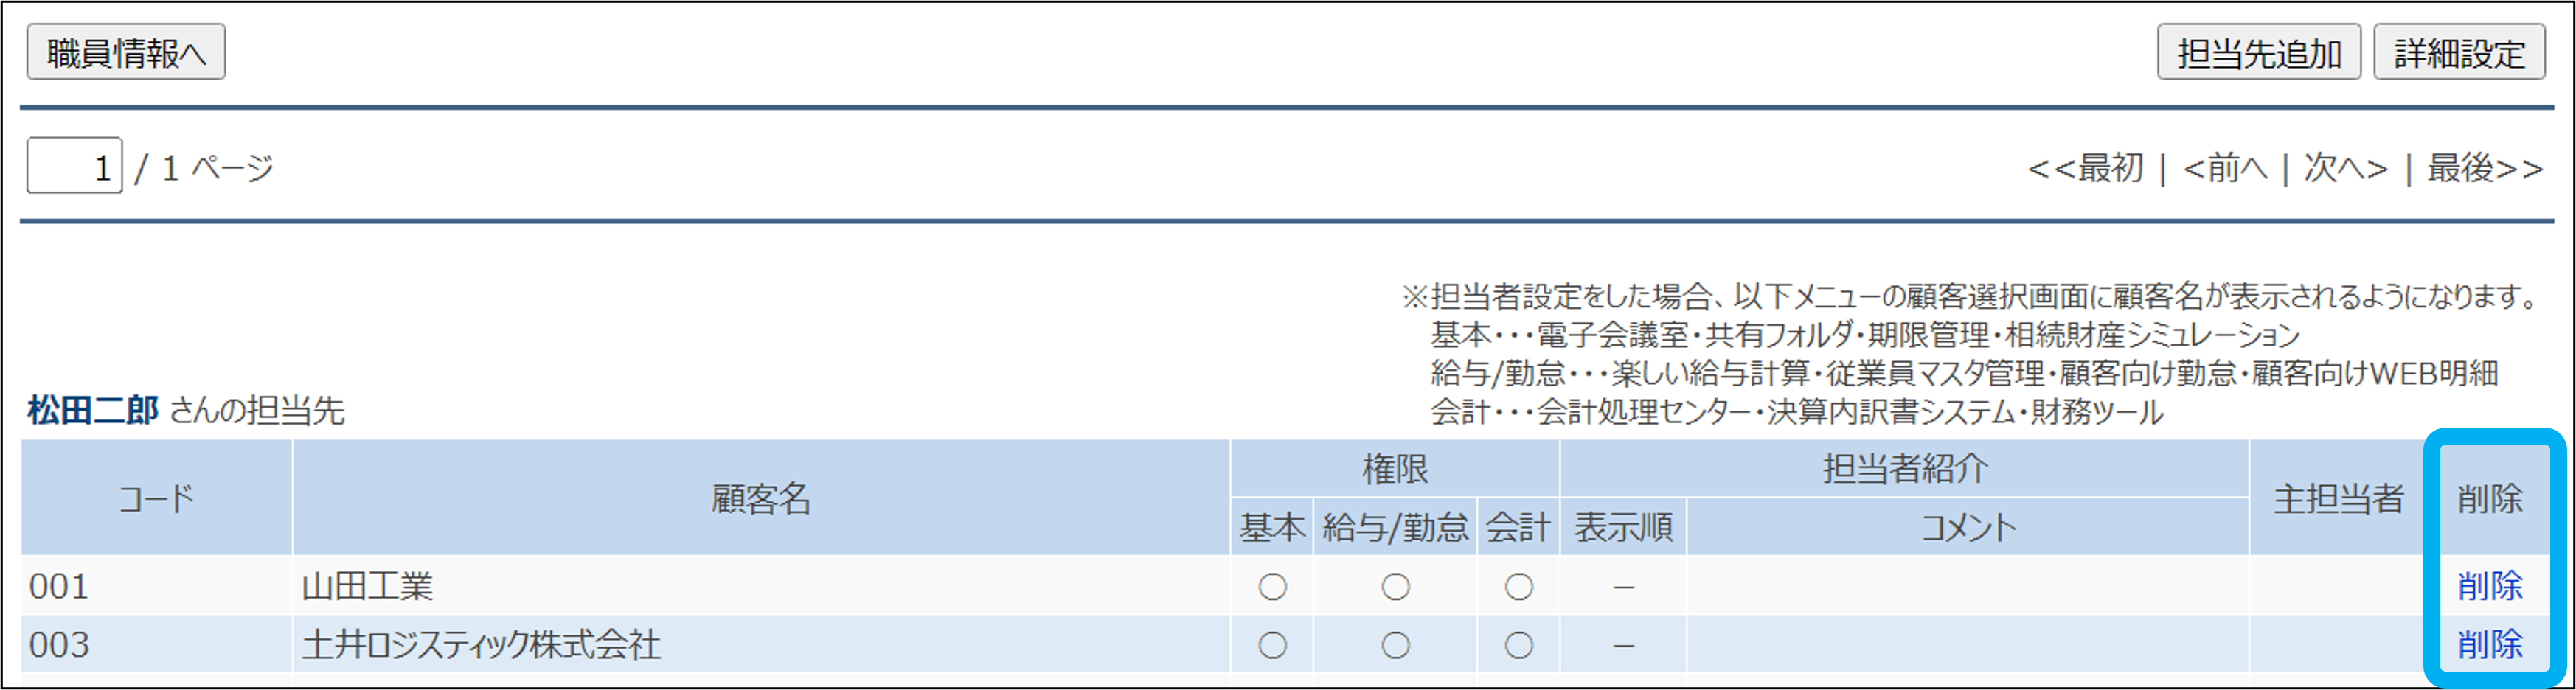The image size is (2576, 690).
Task: Open 担当先追加 to add an assignment
Action: [2259, 53]
